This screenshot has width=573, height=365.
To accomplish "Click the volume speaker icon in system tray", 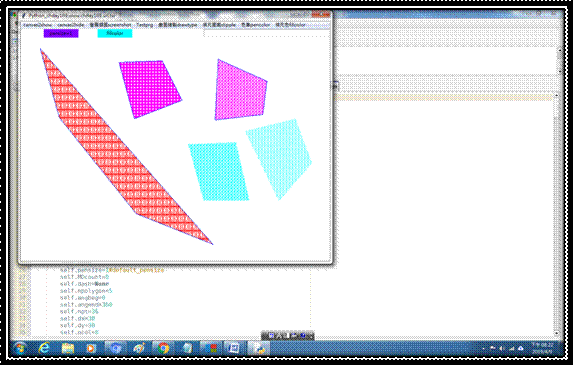I will click(x=502, y=349).
